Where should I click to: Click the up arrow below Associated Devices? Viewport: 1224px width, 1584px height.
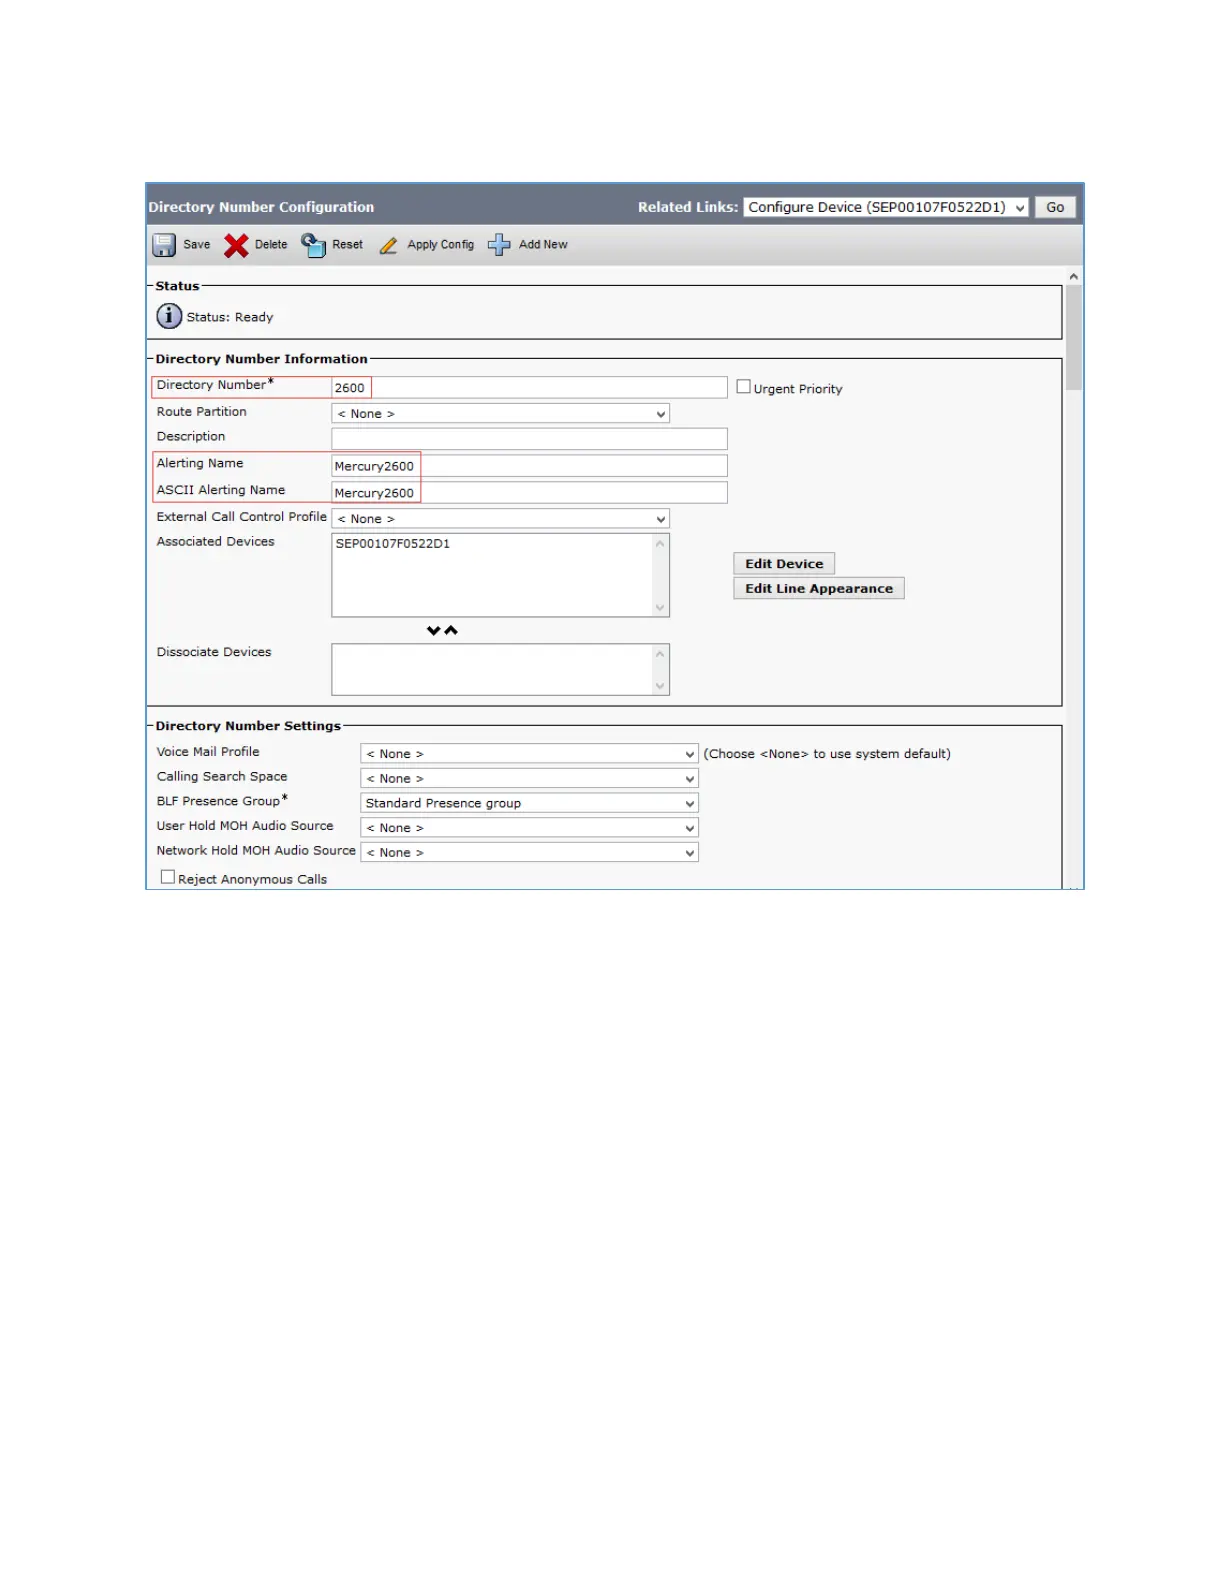pos(451,631)
